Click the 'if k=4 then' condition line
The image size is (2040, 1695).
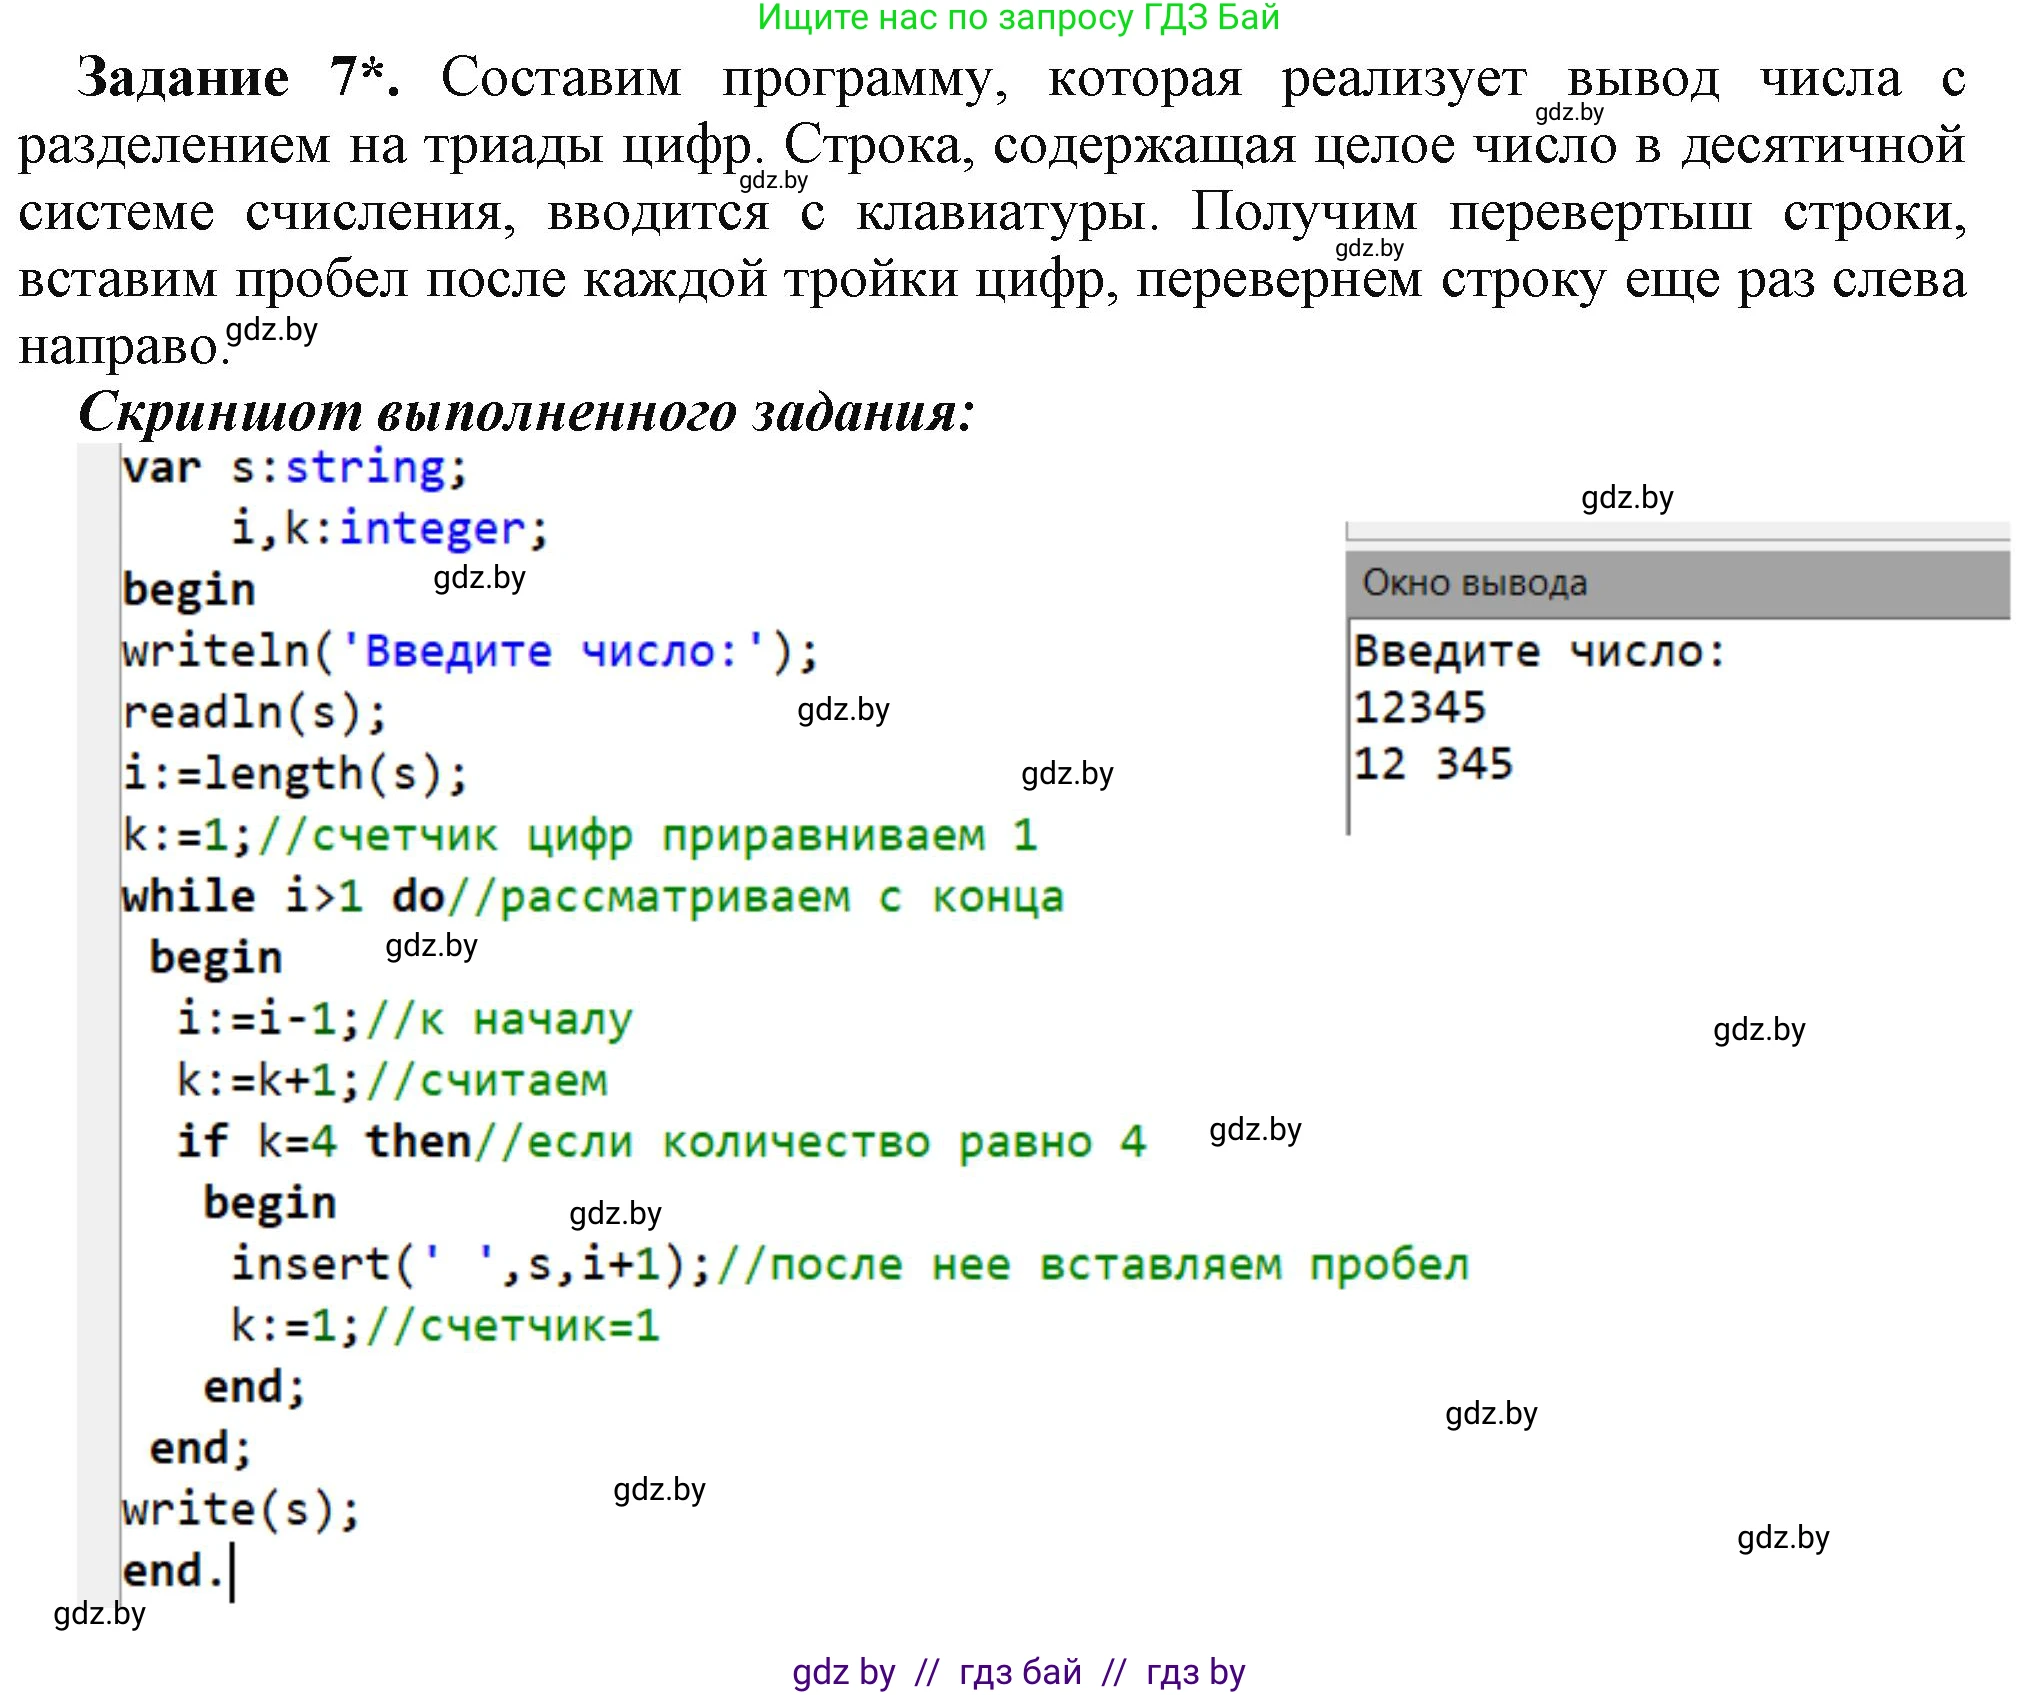pos(322,1141)
